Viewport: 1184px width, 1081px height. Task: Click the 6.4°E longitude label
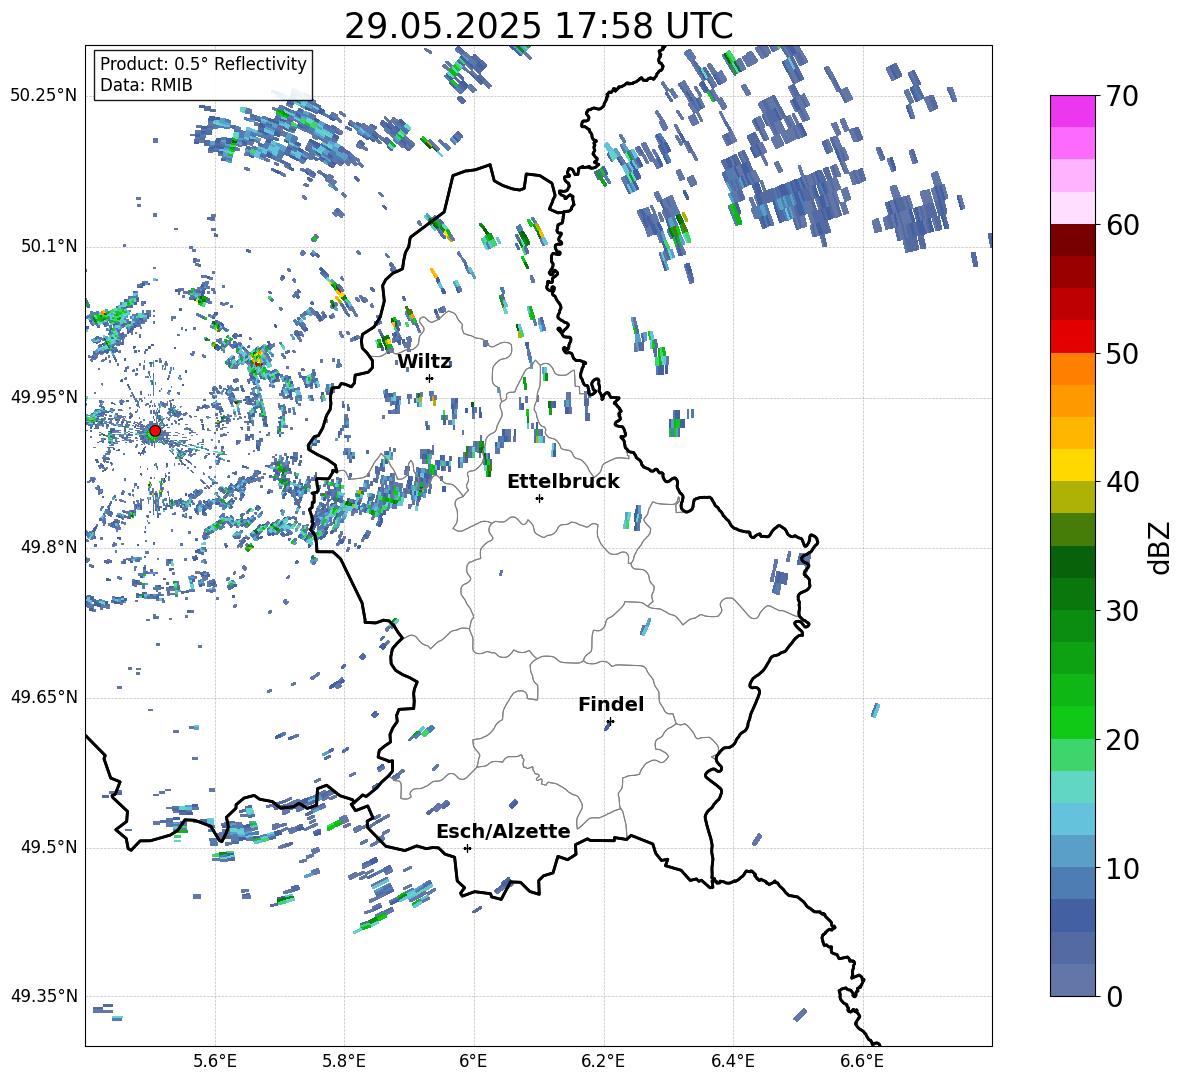pos(732,1061)
